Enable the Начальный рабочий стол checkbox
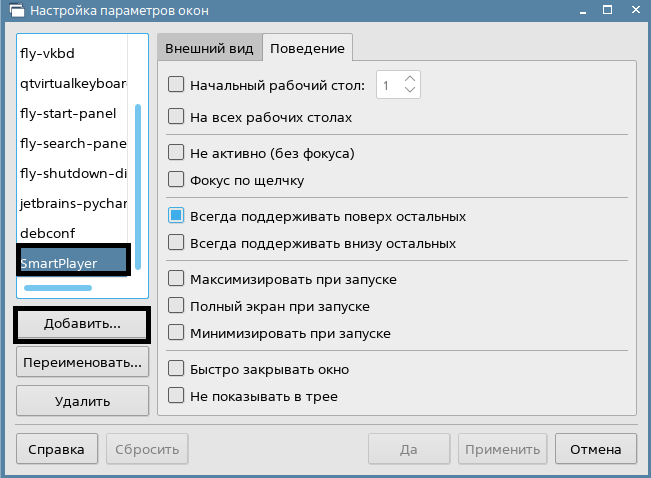The image size is (651, 478). 177,86
